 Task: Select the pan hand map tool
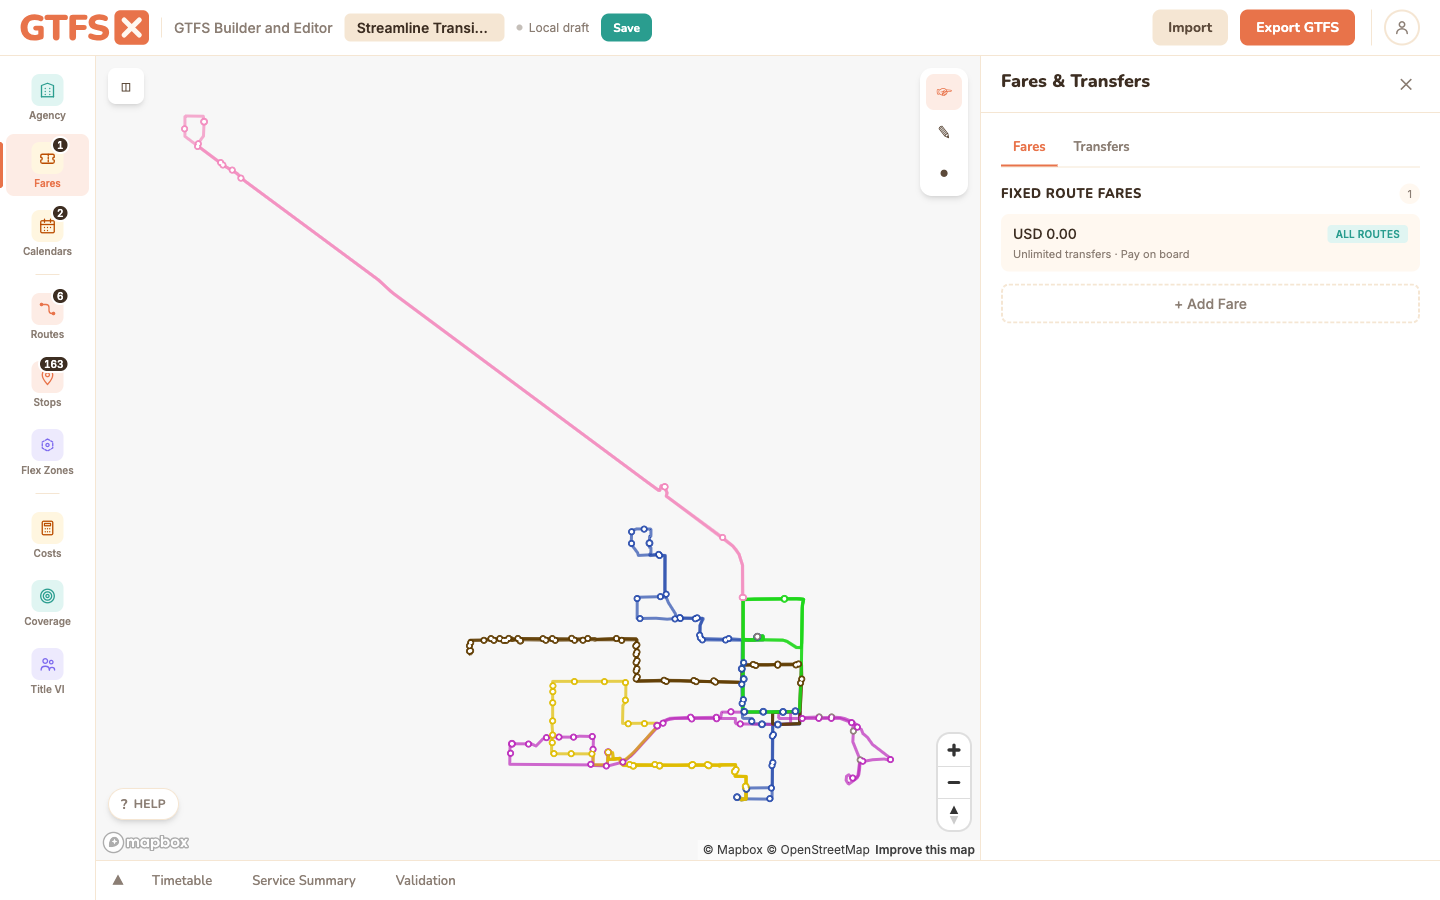point(944,92)
